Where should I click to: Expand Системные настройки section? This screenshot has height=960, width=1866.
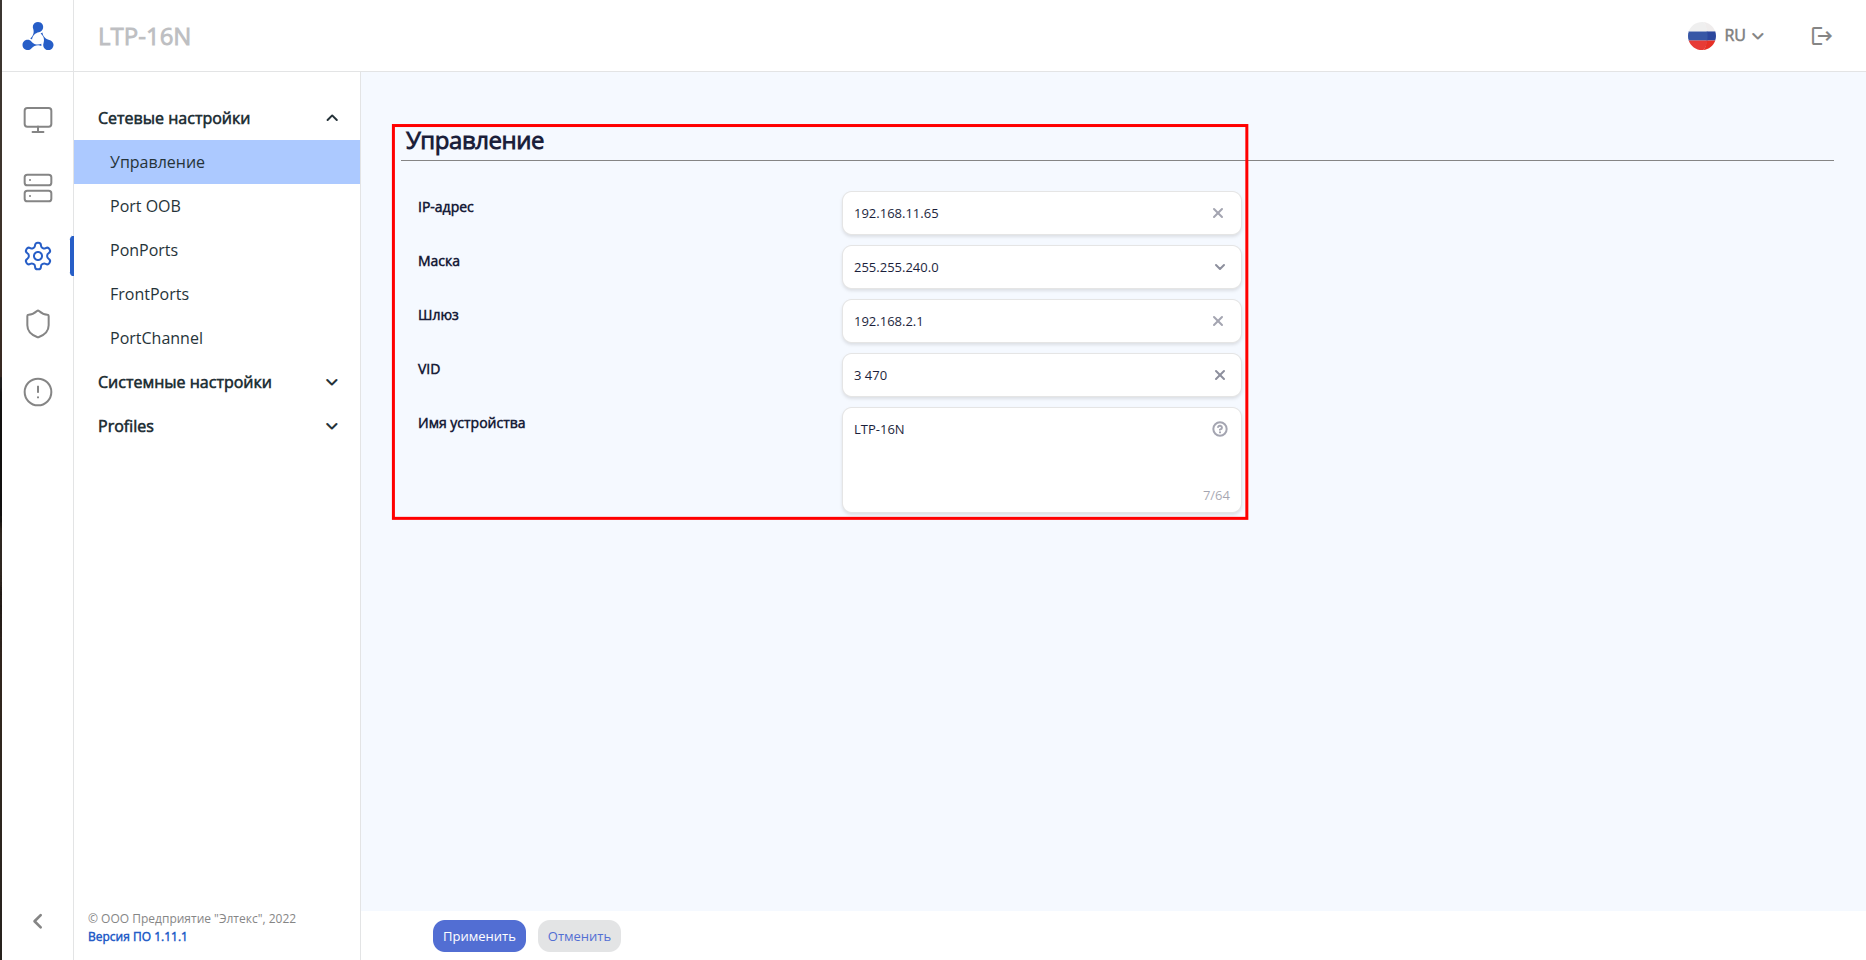[218, 382]
